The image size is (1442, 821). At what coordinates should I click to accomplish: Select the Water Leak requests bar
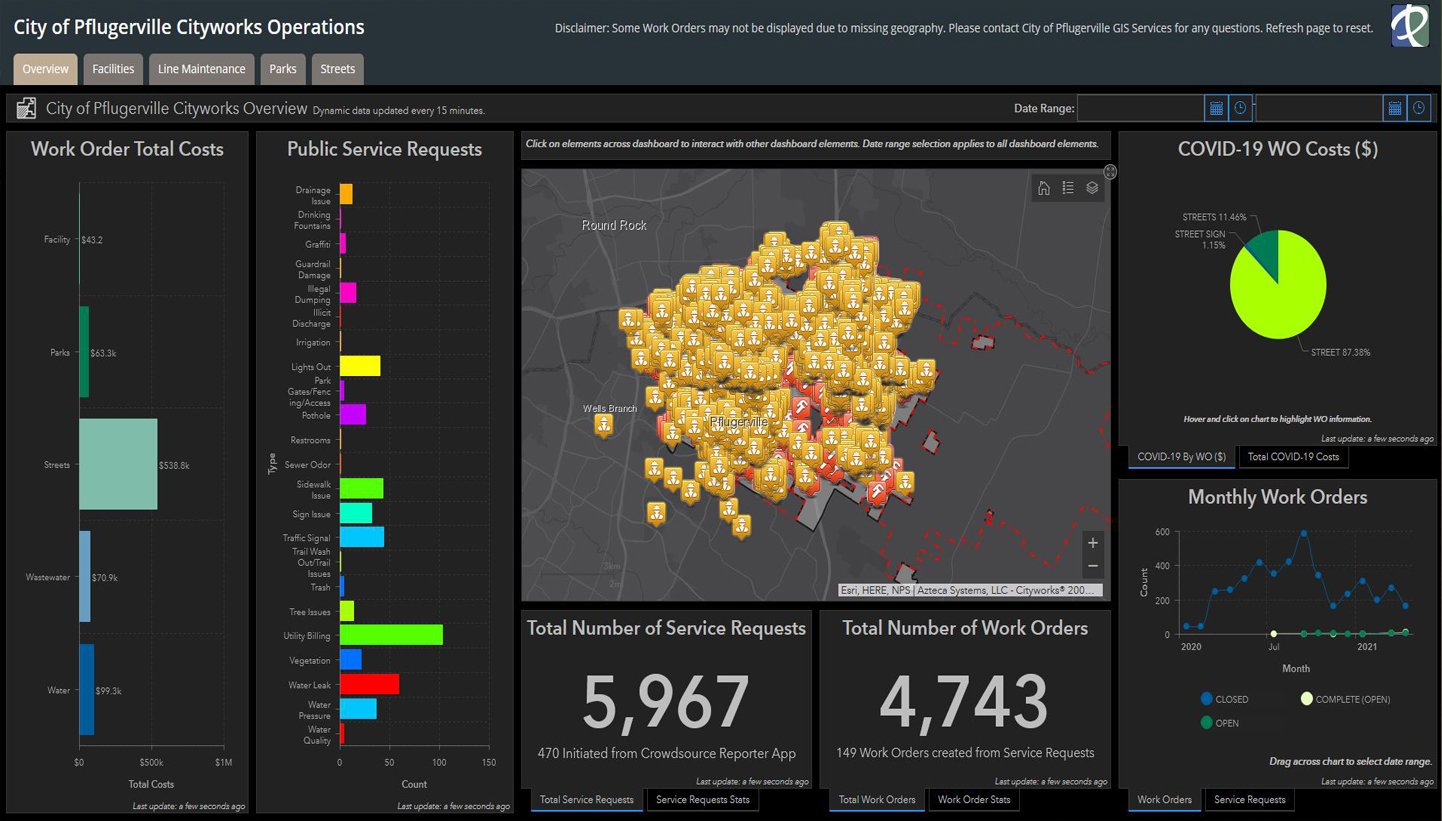click(369, 684)
